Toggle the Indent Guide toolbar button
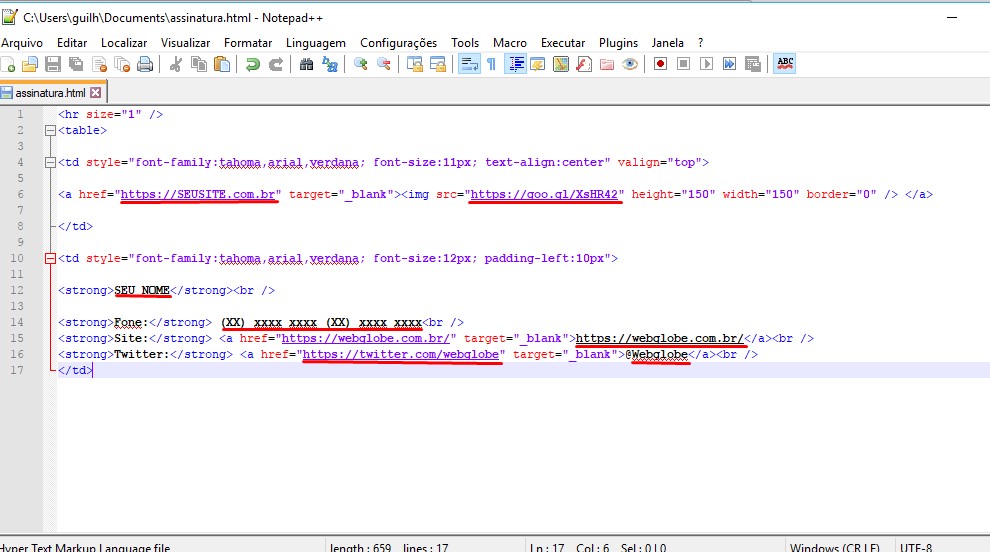The image size is (990, 552). click(x=515, y=64)
